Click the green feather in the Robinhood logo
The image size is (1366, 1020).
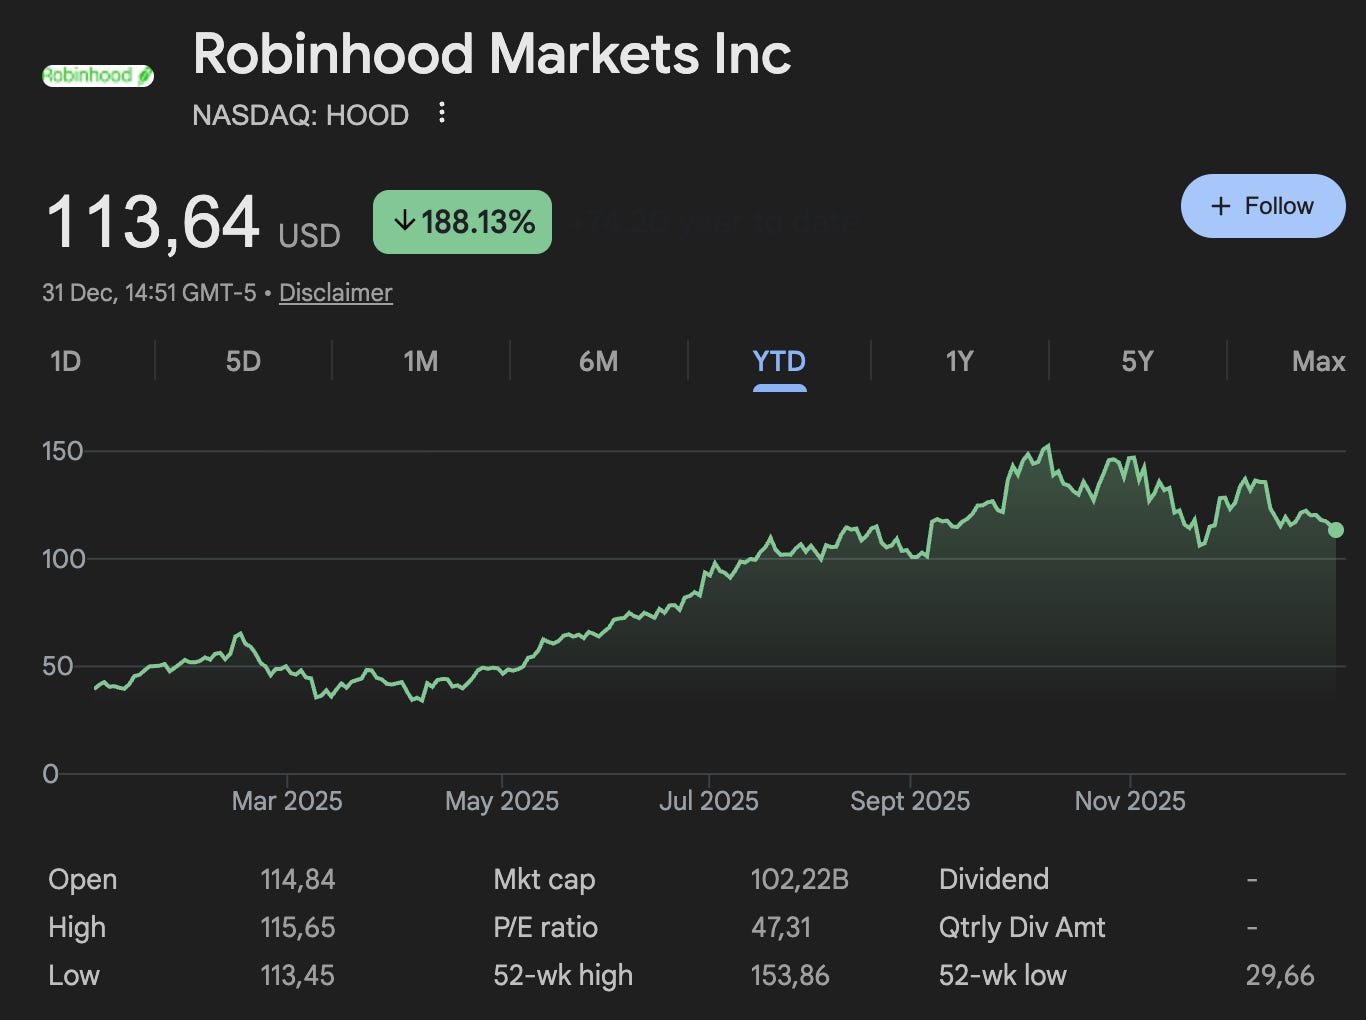point(146,73)
